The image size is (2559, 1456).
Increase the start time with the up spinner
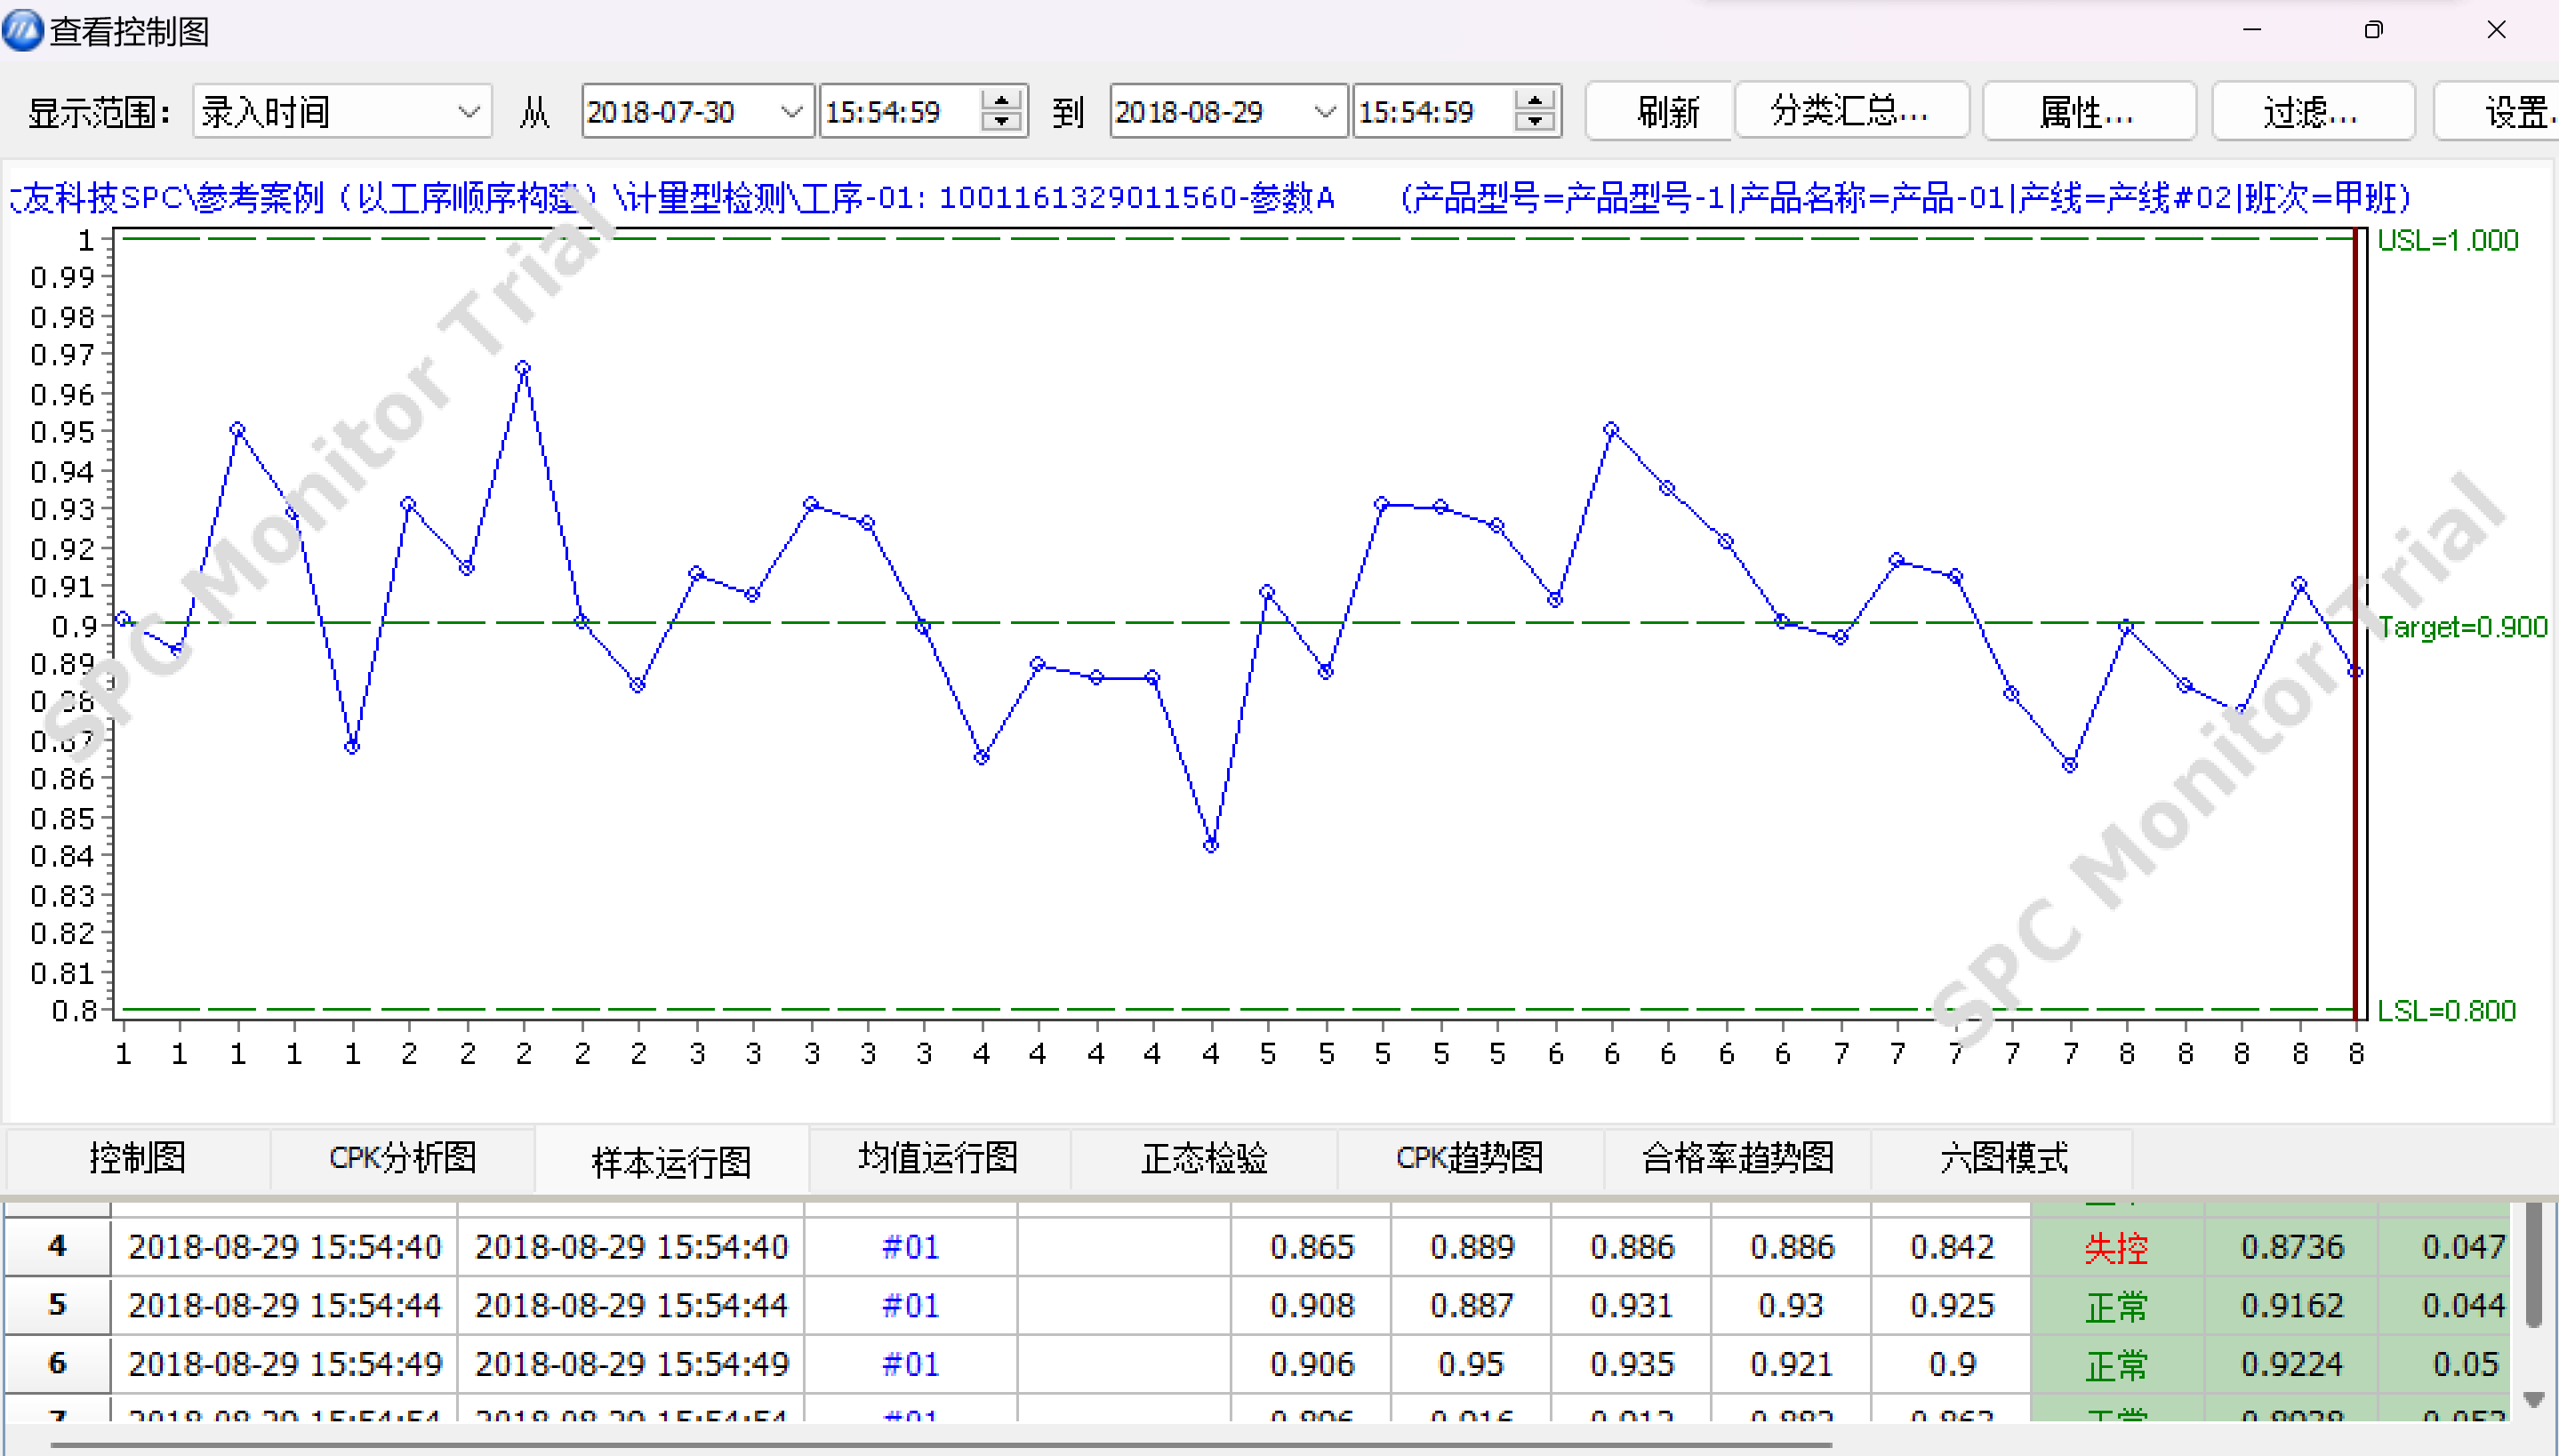pyautogui.click(x=1000, y=100)
